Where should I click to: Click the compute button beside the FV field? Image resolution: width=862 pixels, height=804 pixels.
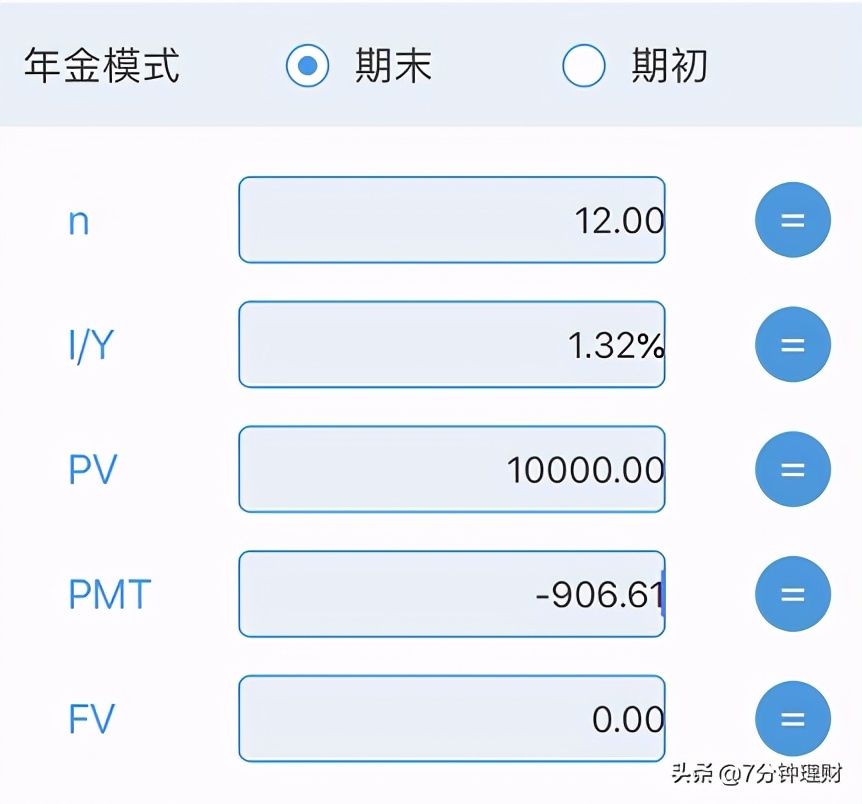(x=792, y=718)
